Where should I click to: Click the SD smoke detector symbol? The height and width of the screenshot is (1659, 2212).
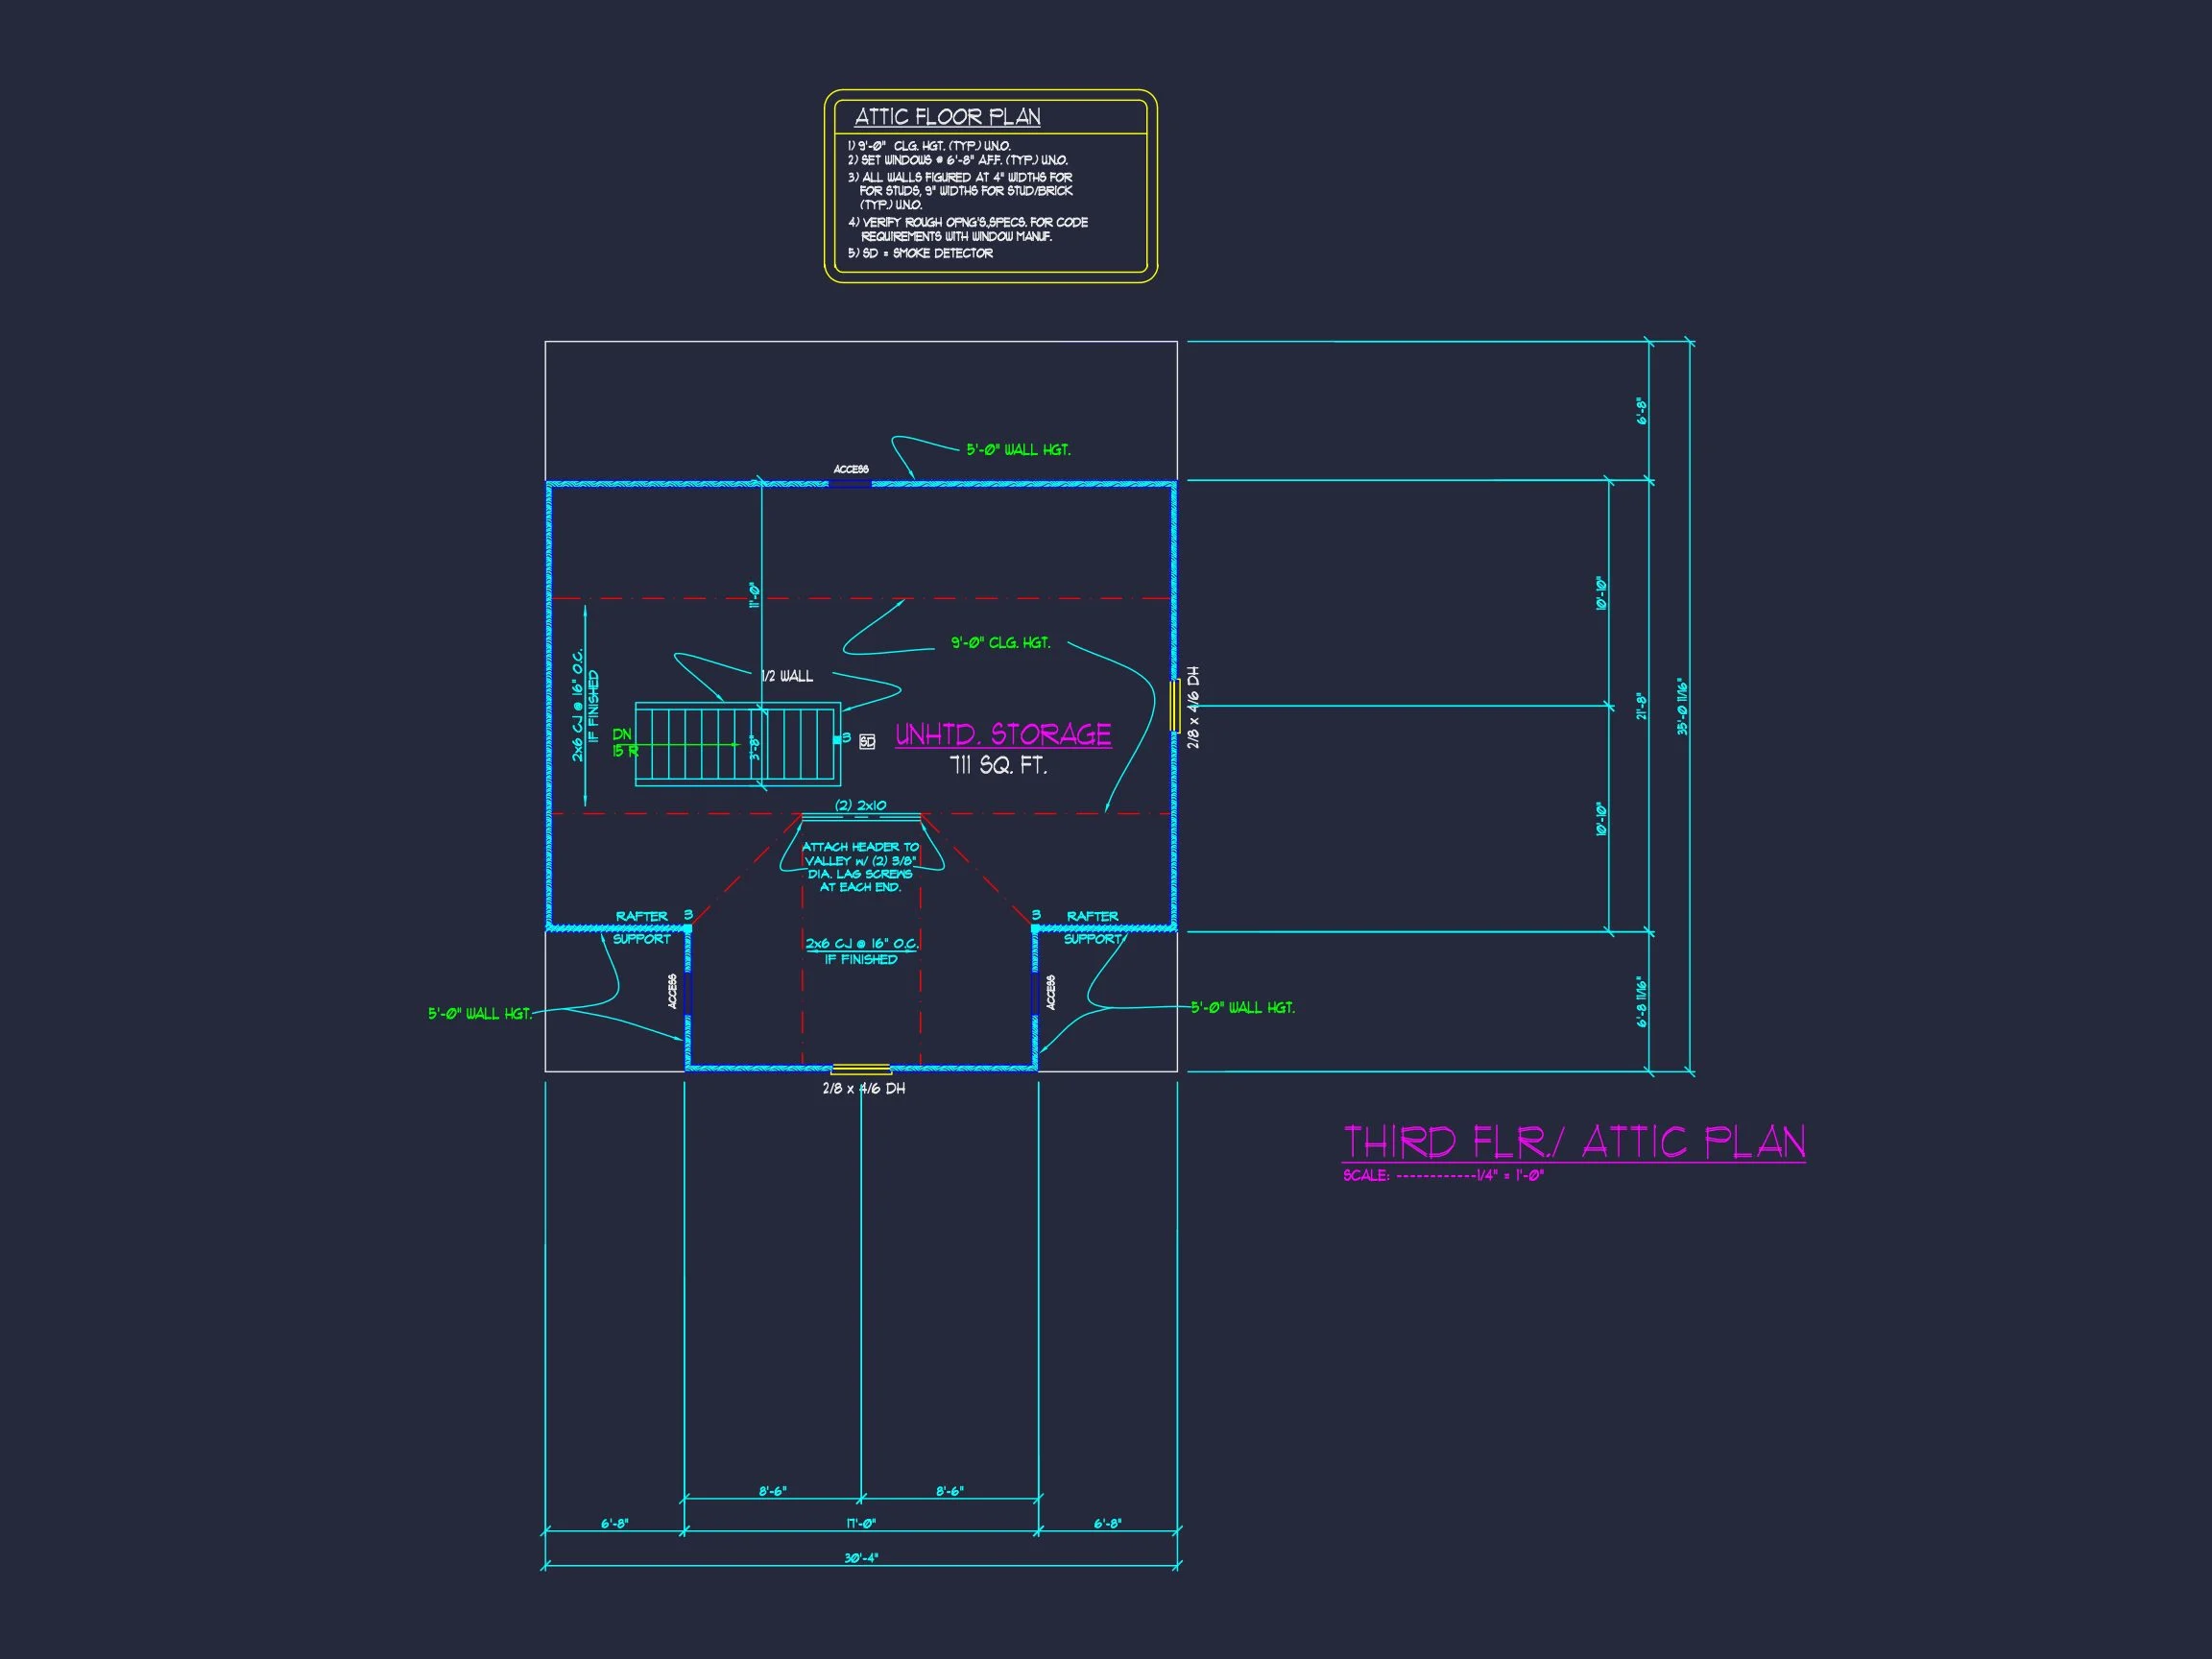867,742
